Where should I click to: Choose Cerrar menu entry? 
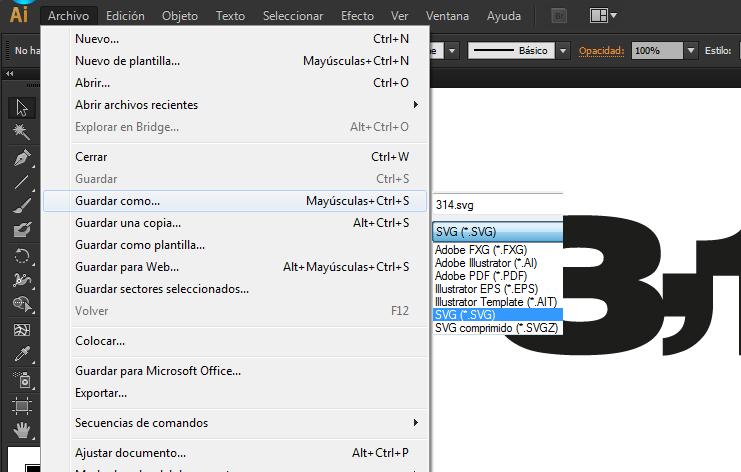click(x=235, y=157)
